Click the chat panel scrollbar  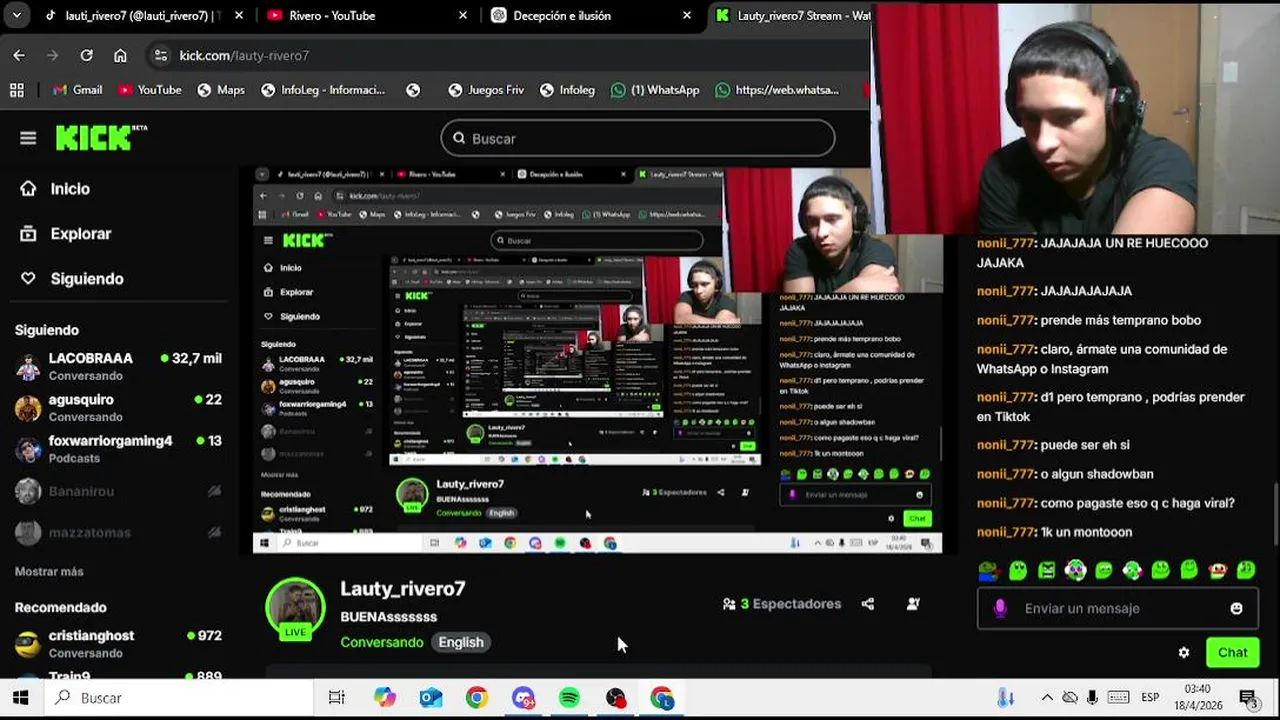click(x=1275, y=515)
